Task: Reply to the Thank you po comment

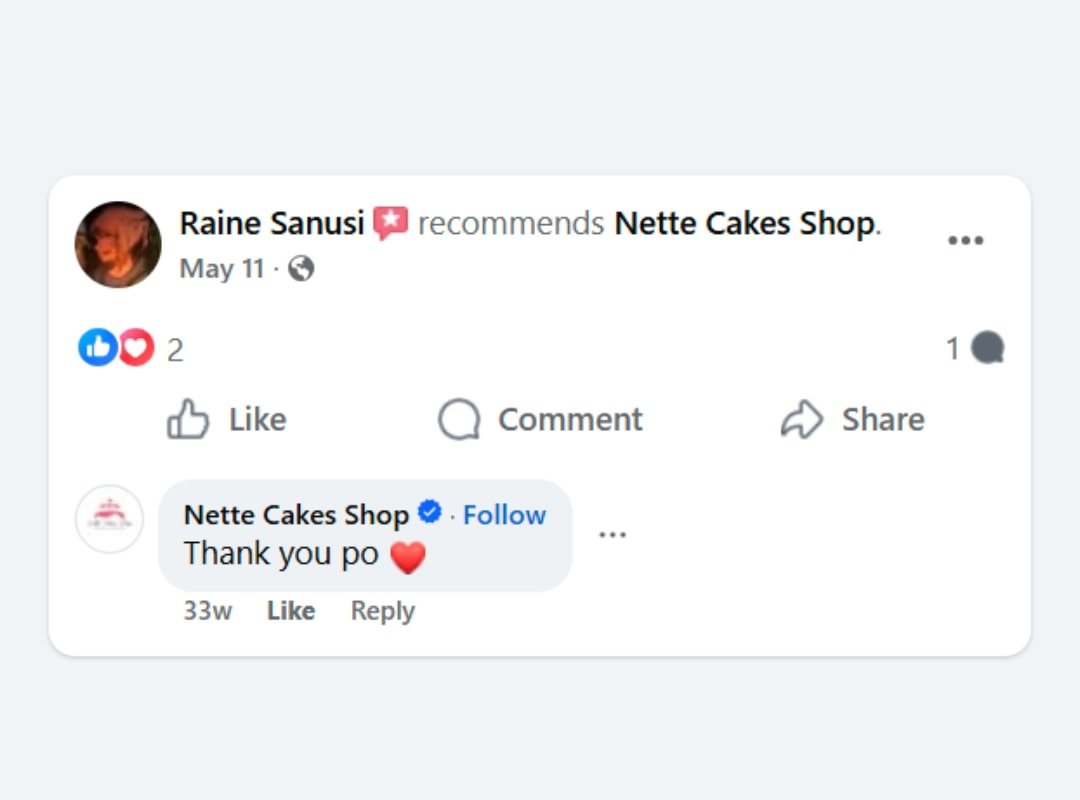Action: pyautogui.click(x=382, y=611)
